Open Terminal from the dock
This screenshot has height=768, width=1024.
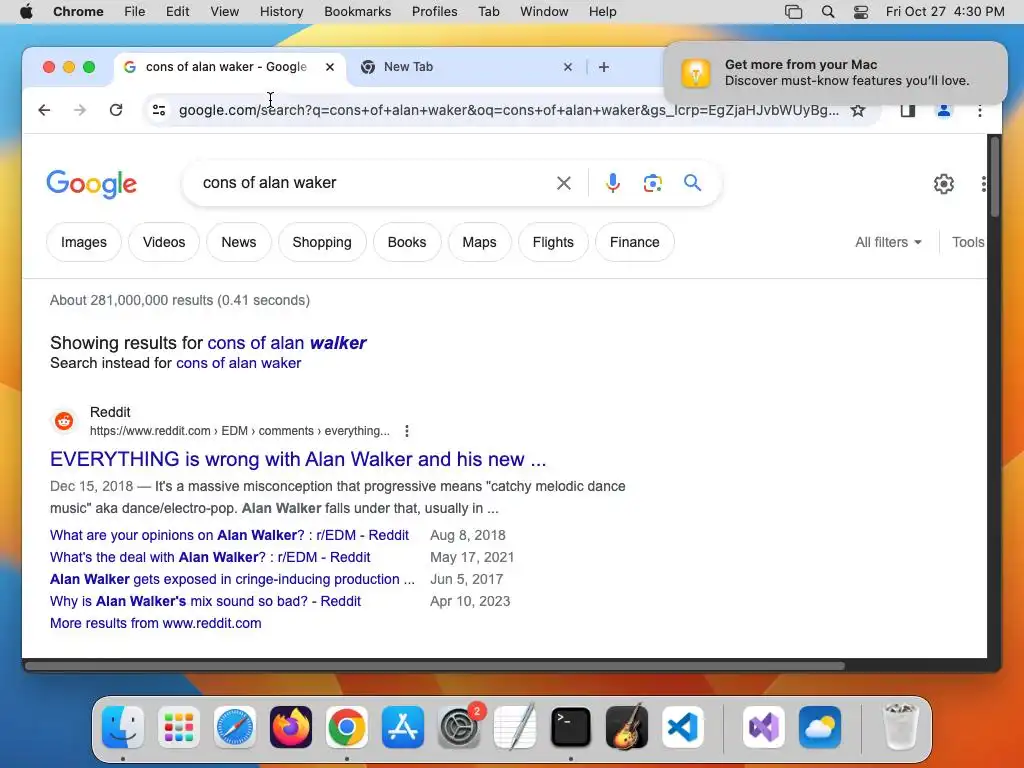coord(571,727)
